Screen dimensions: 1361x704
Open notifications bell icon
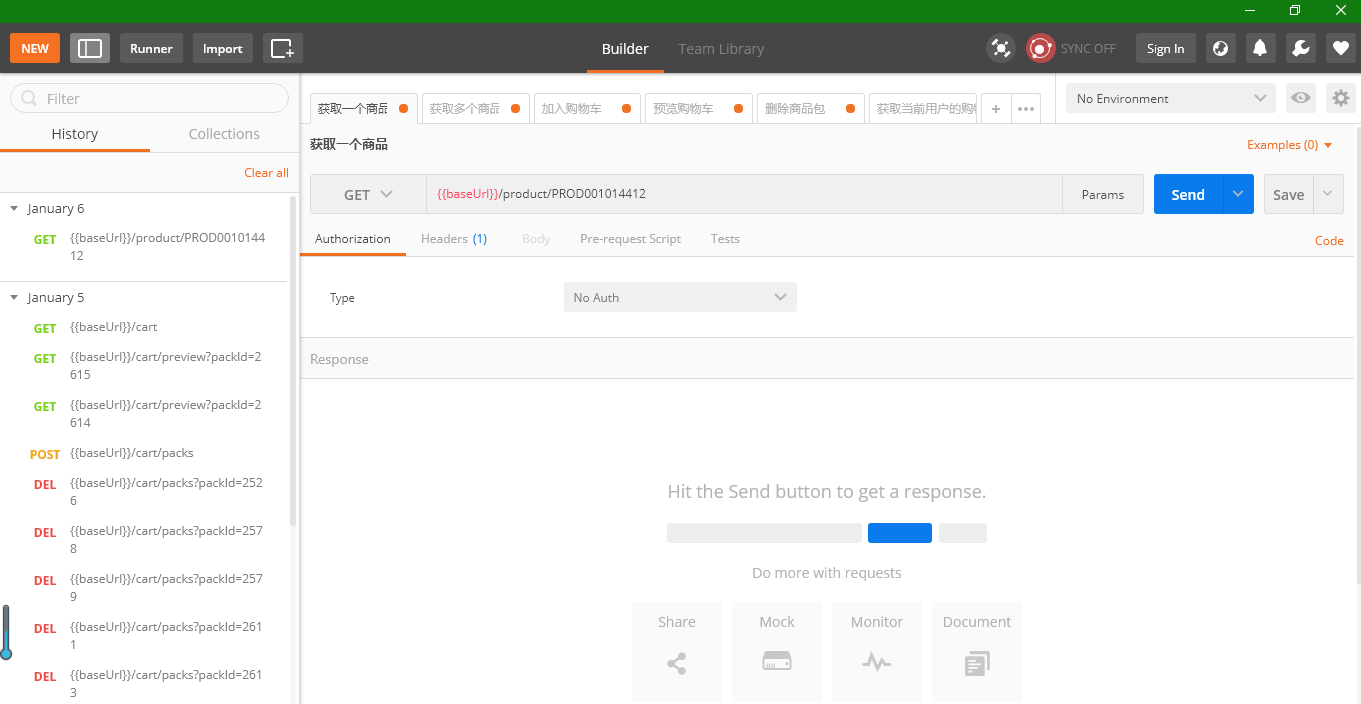point(1260,48)
